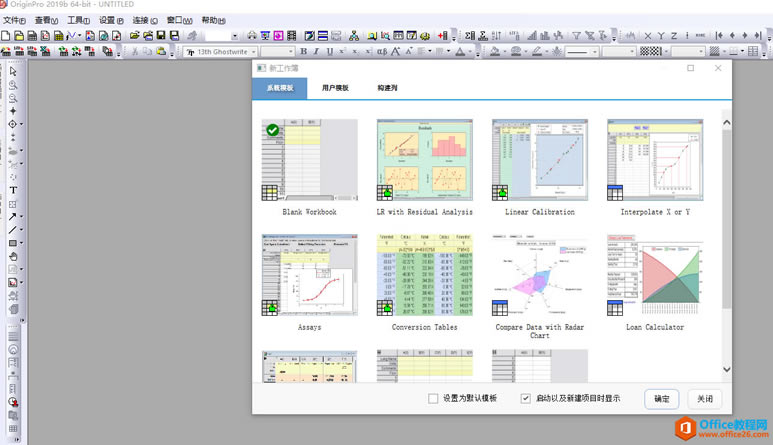This screenshot has height=445, width=773.
Task: Check the set-as-default-template checkbox
Action: tap(433, 398)
